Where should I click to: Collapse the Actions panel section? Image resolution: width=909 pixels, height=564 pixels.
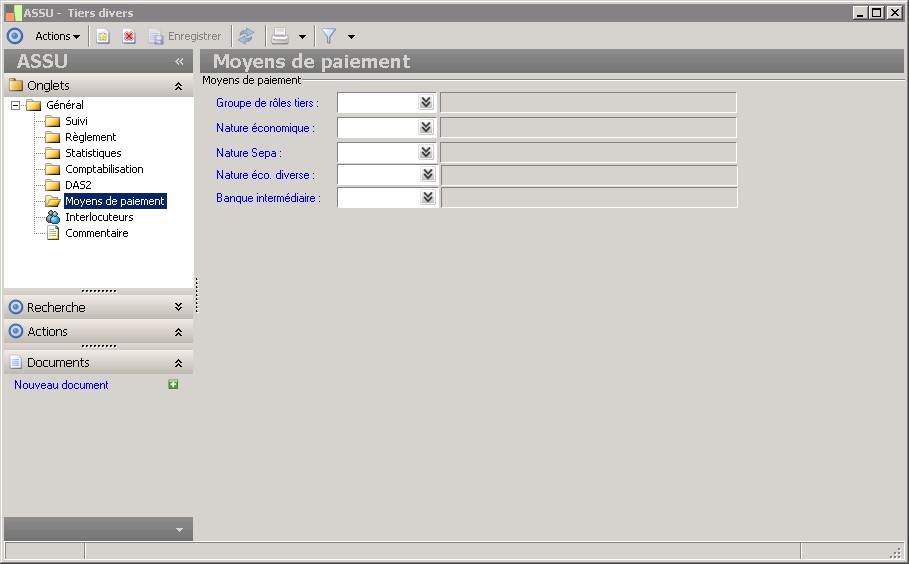(179, 332)
